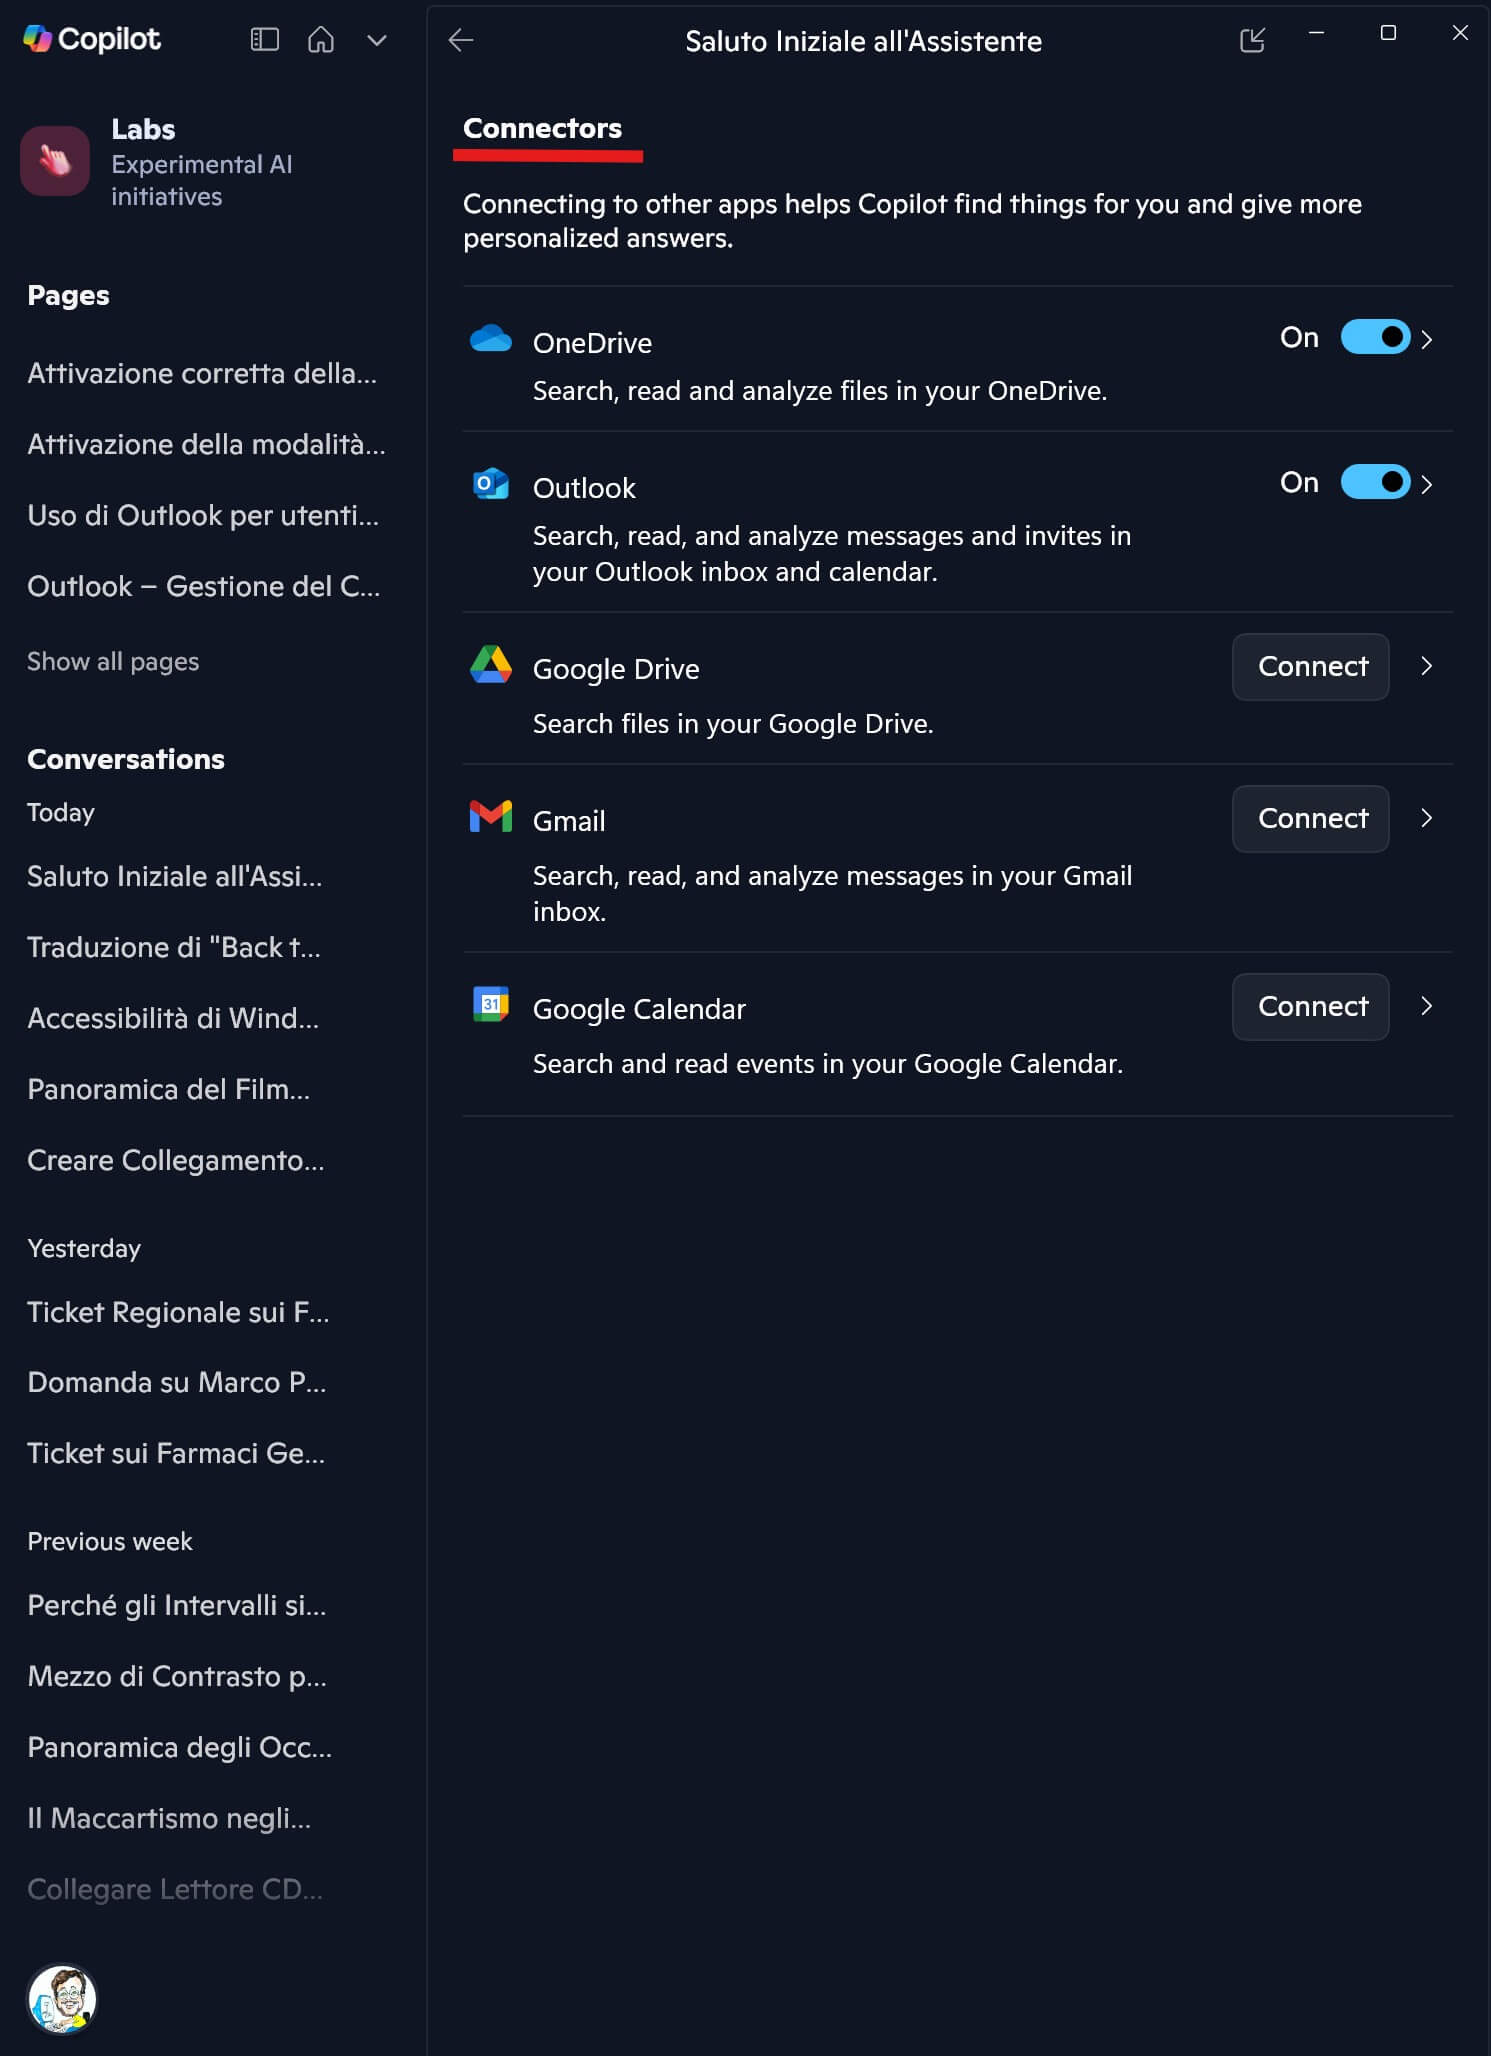Expand Google Drive connector details chevron
Screen dimensions: 1491x2056
[1427, 666]
